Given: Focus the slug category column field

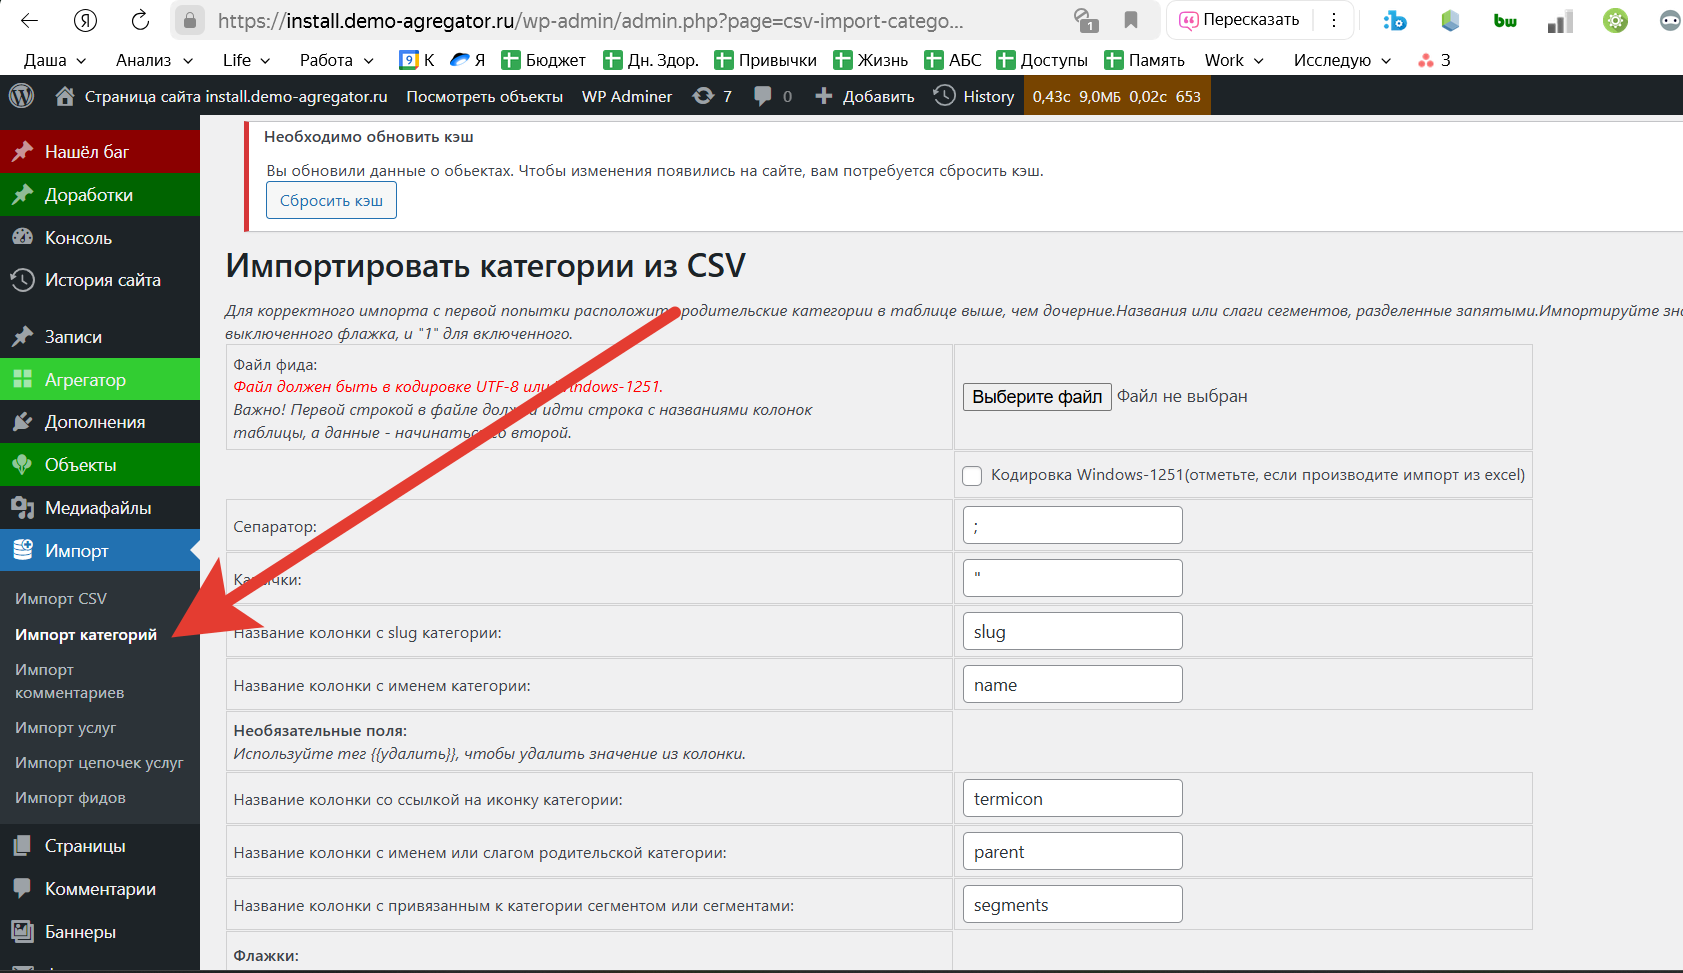Looking at the screenshot, I should click(x=1072, y=632).
